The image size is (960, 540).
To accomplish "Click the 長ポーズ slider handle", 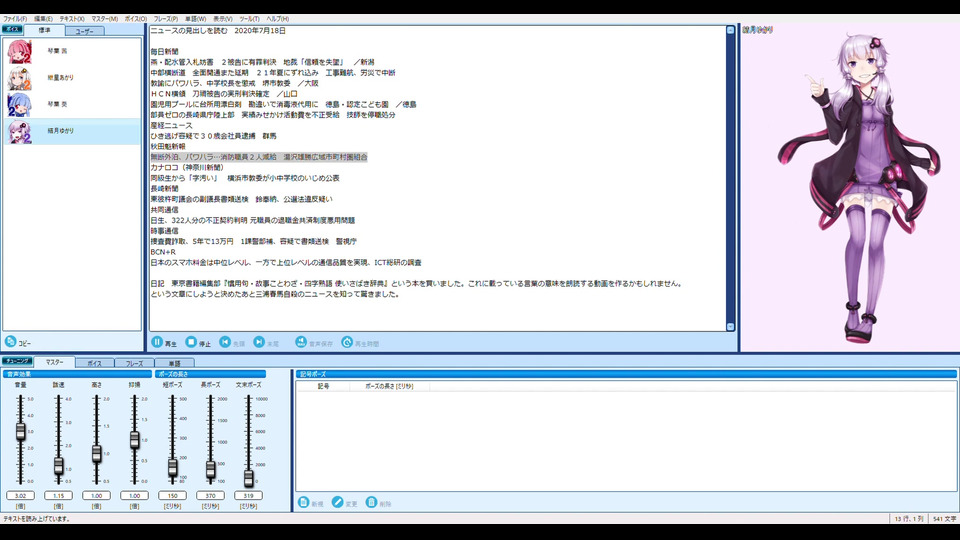I will pos(211,470).
